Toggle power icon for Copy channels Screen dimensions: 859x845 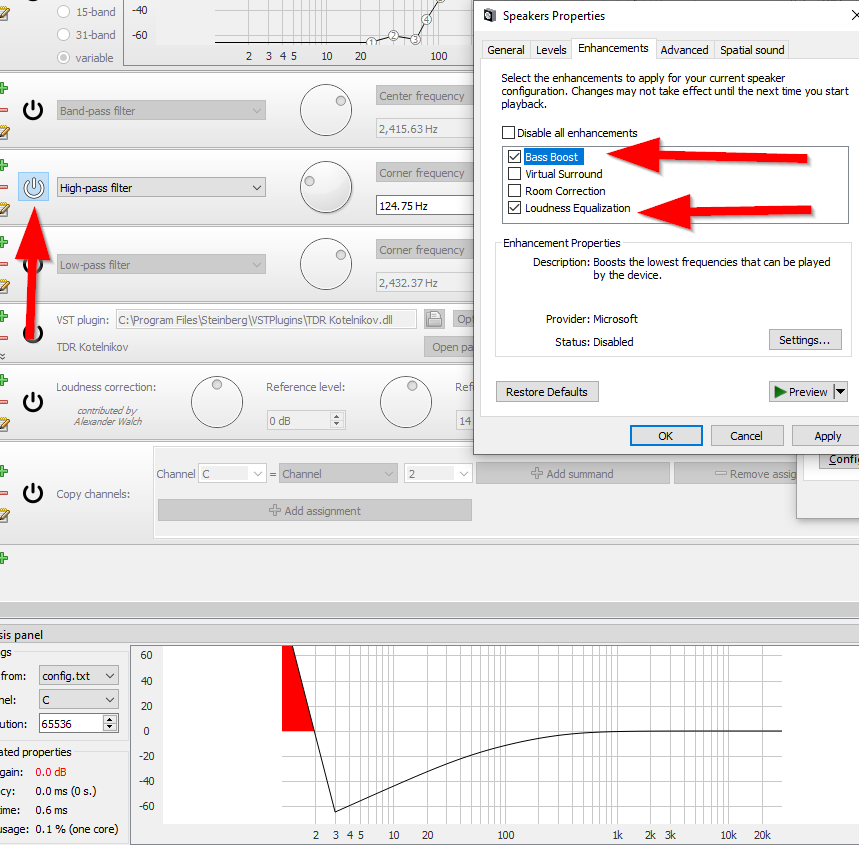(33, 493)
